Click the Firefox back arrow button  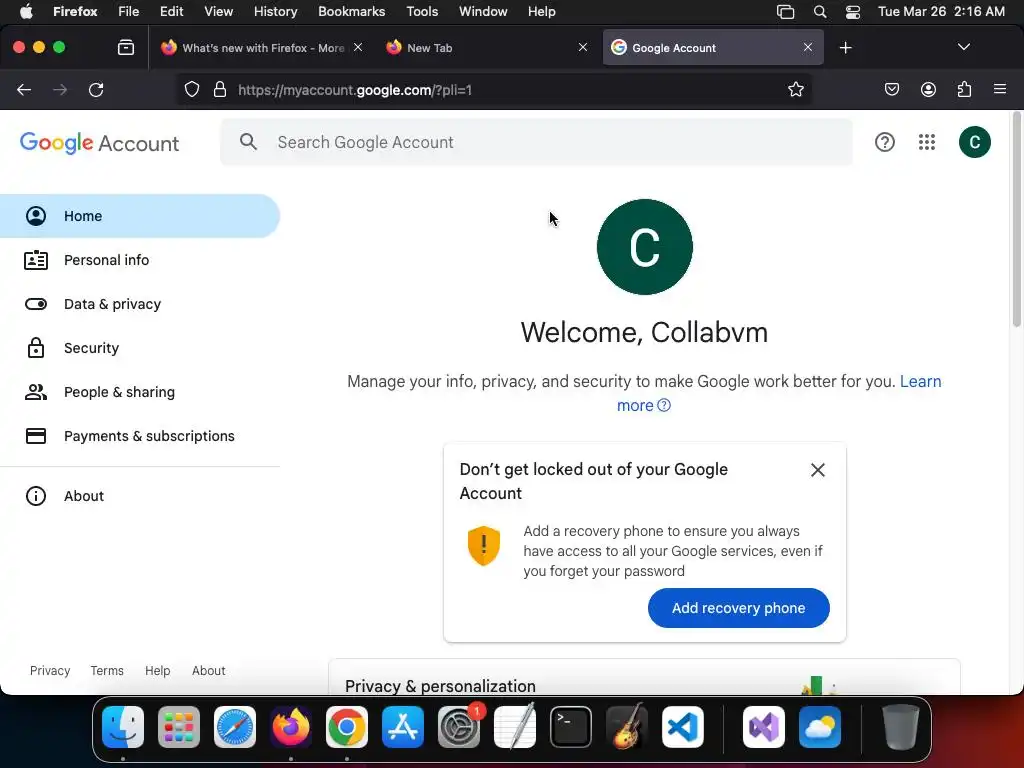pos(24,89)
